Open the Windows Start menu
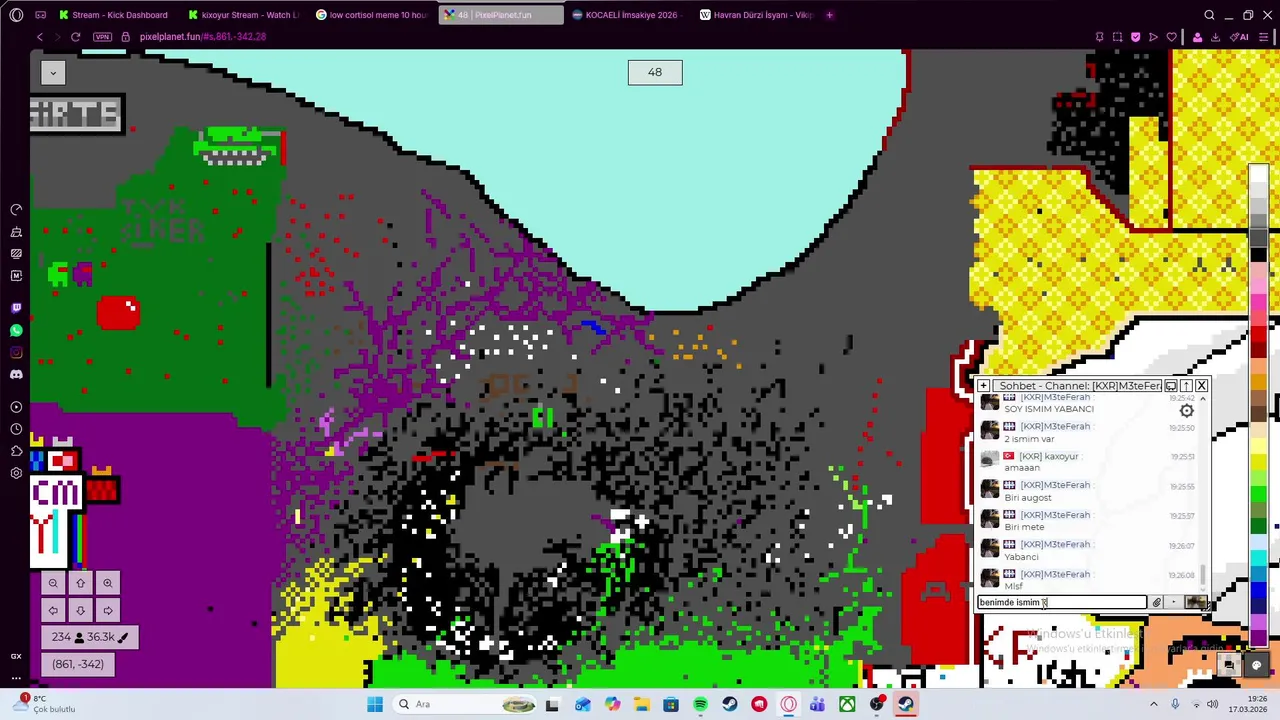The width and height of the screenshot is (1280, 720). [x=375, y=704]
